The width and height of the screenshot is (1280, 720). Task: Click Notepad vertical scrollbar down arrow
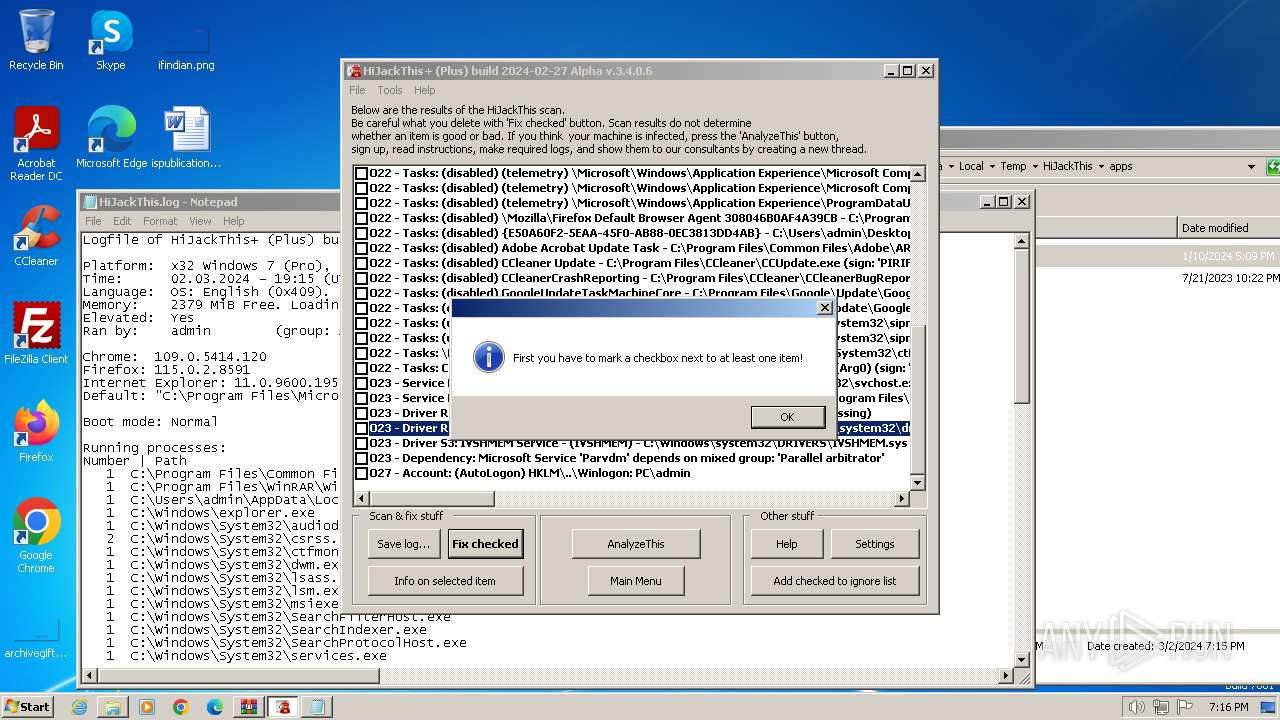point(1021,660)
